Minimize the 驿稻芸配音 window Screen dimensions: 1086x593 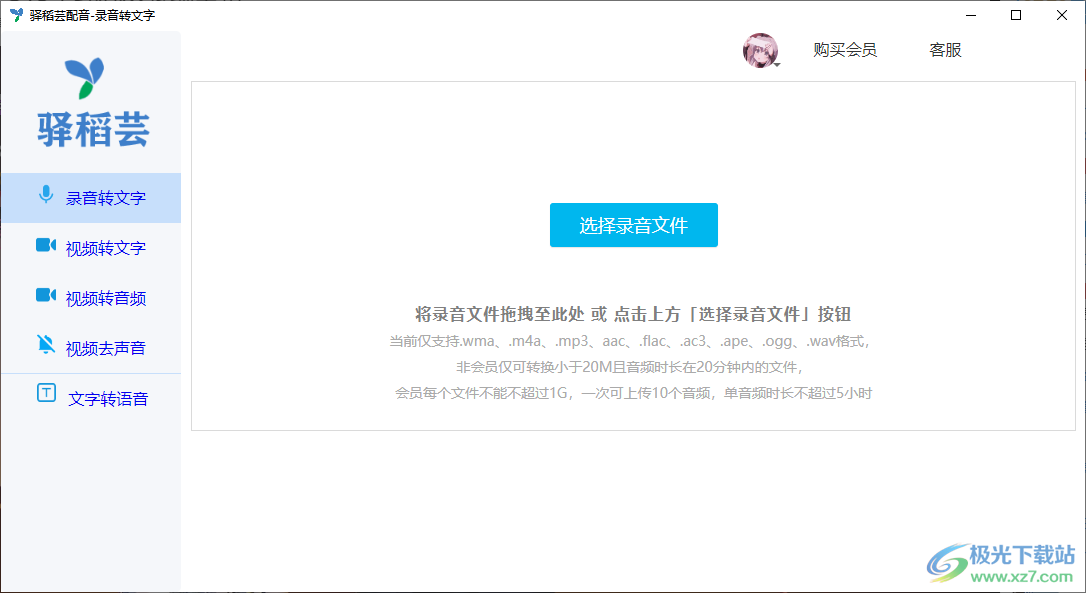[970, 15]
